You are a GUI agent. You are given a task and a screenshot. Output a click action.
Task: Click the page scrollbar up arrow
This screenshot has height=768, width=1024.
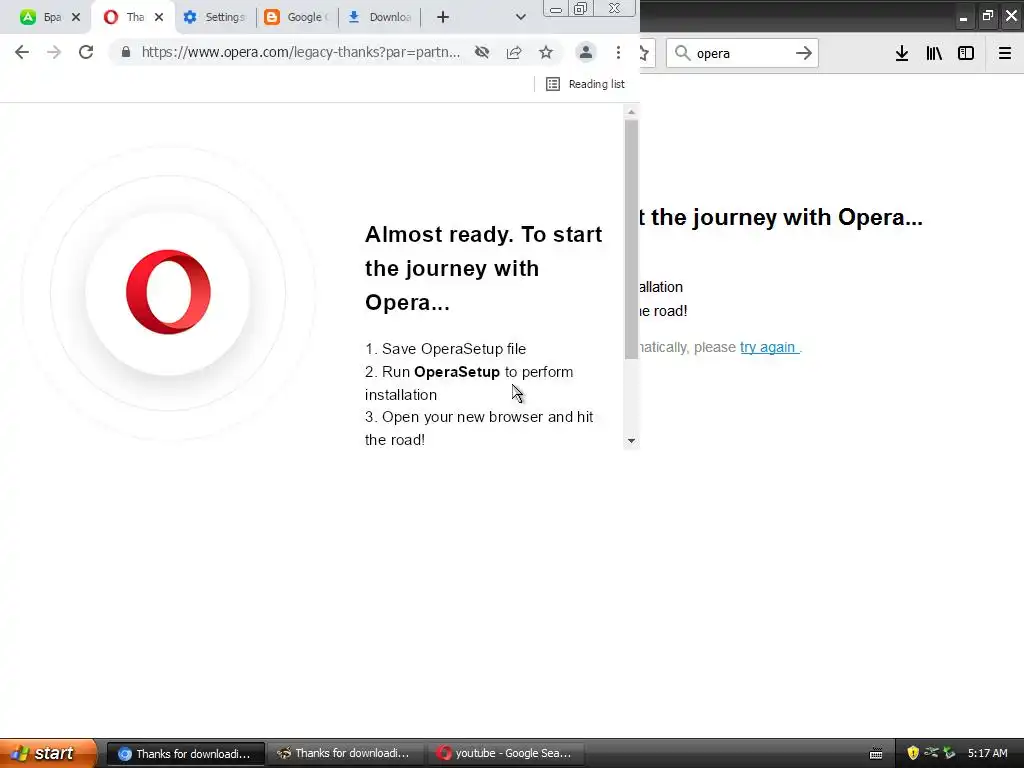pyautogui.click(x=631, y=112)
